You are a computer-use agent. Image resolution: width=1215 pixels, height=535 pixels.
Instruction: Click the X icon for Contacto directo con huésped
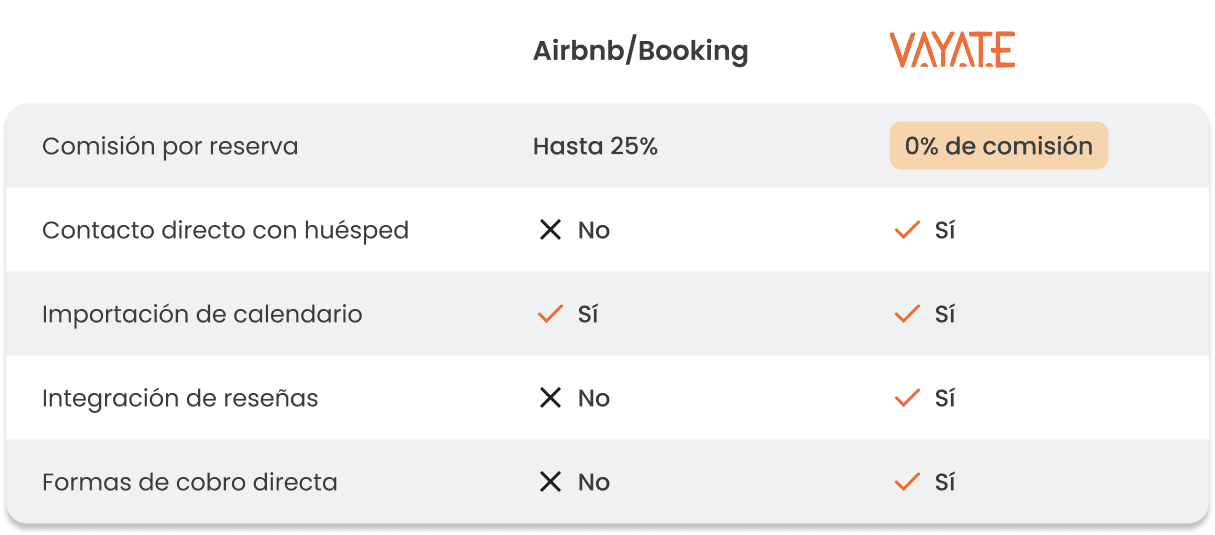click(550, 230)
